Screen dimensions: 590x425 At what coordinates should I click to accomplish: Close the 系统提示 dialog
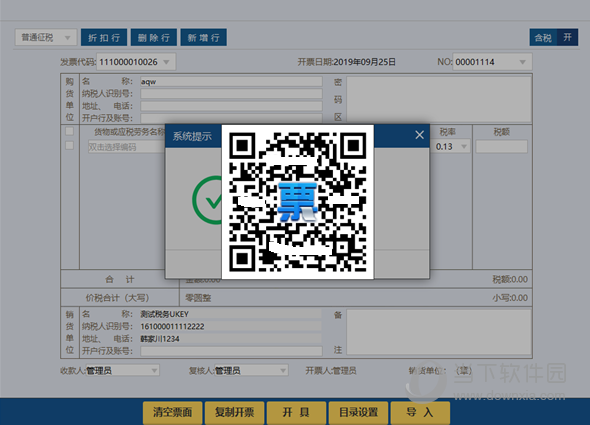420,135
